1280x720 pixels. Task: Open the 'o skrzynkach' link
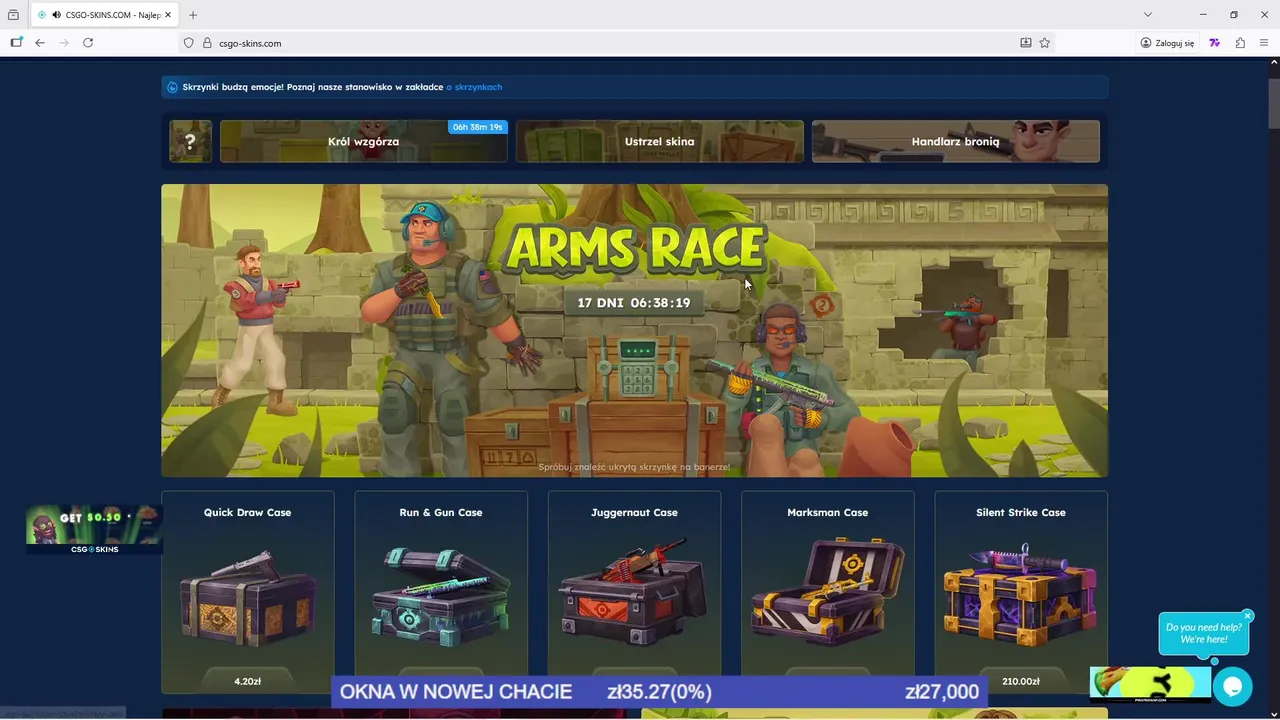pyautogui.click(x=474, y=87)
